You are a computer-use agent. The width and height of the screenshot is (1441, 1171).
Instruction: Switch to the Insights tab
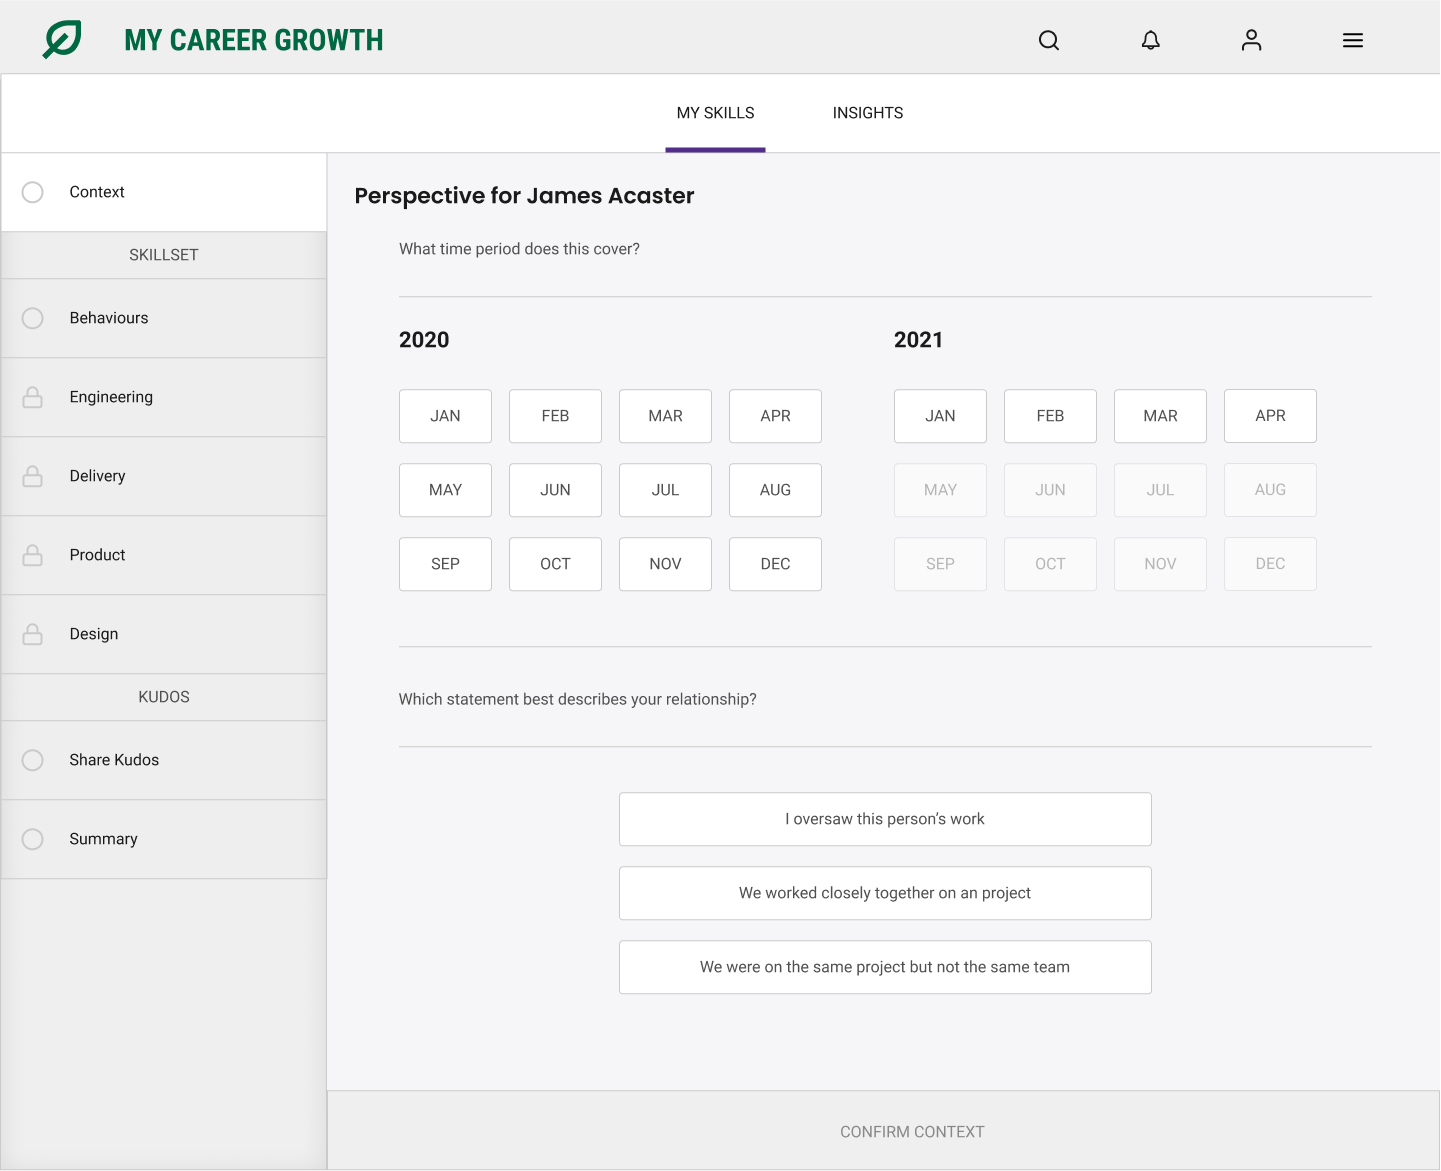868,113
